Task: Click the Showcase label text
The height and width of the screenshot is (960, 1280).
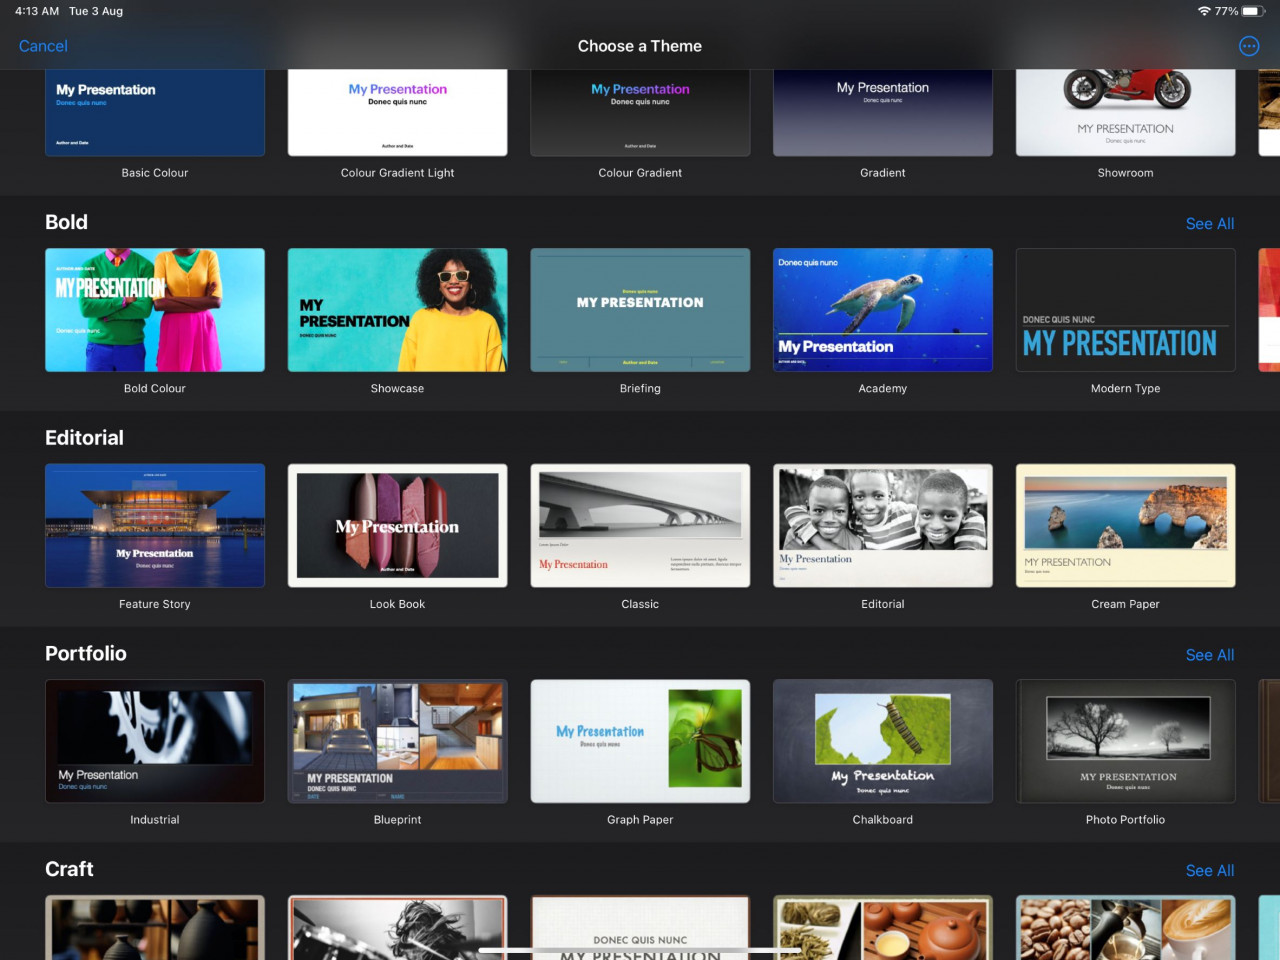Action: pyautogui.click(x=397, y=389)
